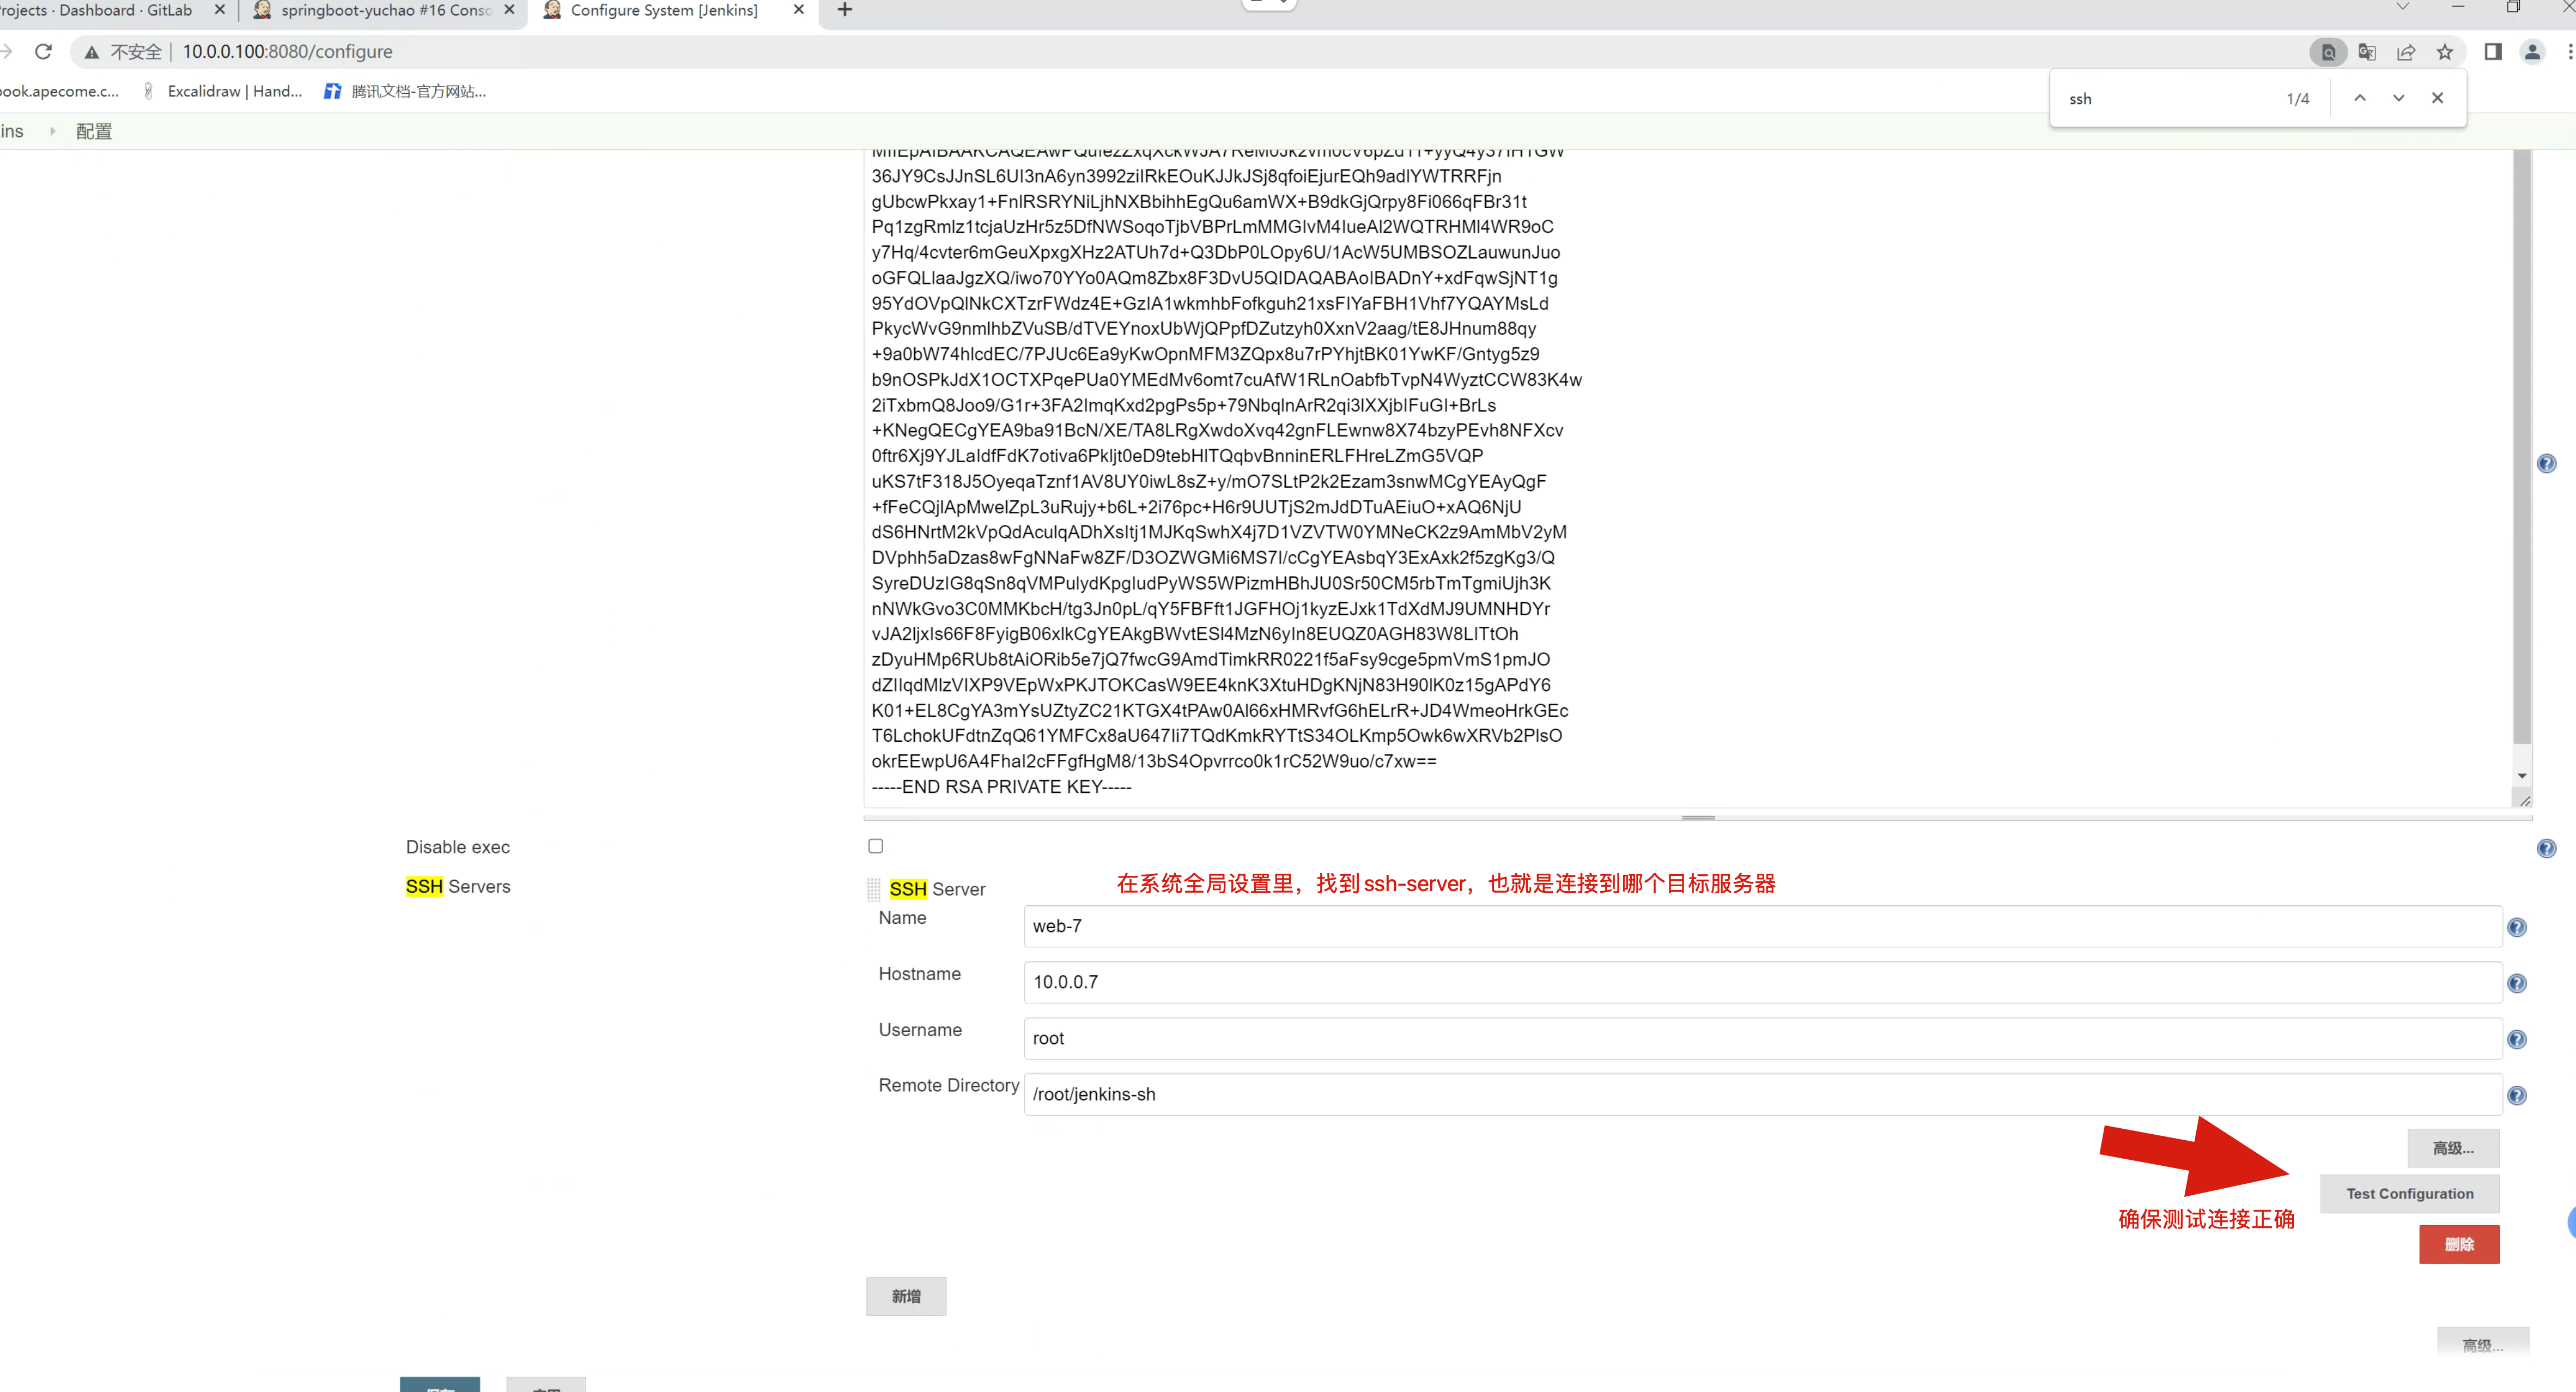Click the help icon next to Remote Directory
2576x1392 pixels.
point(2516,1095)
